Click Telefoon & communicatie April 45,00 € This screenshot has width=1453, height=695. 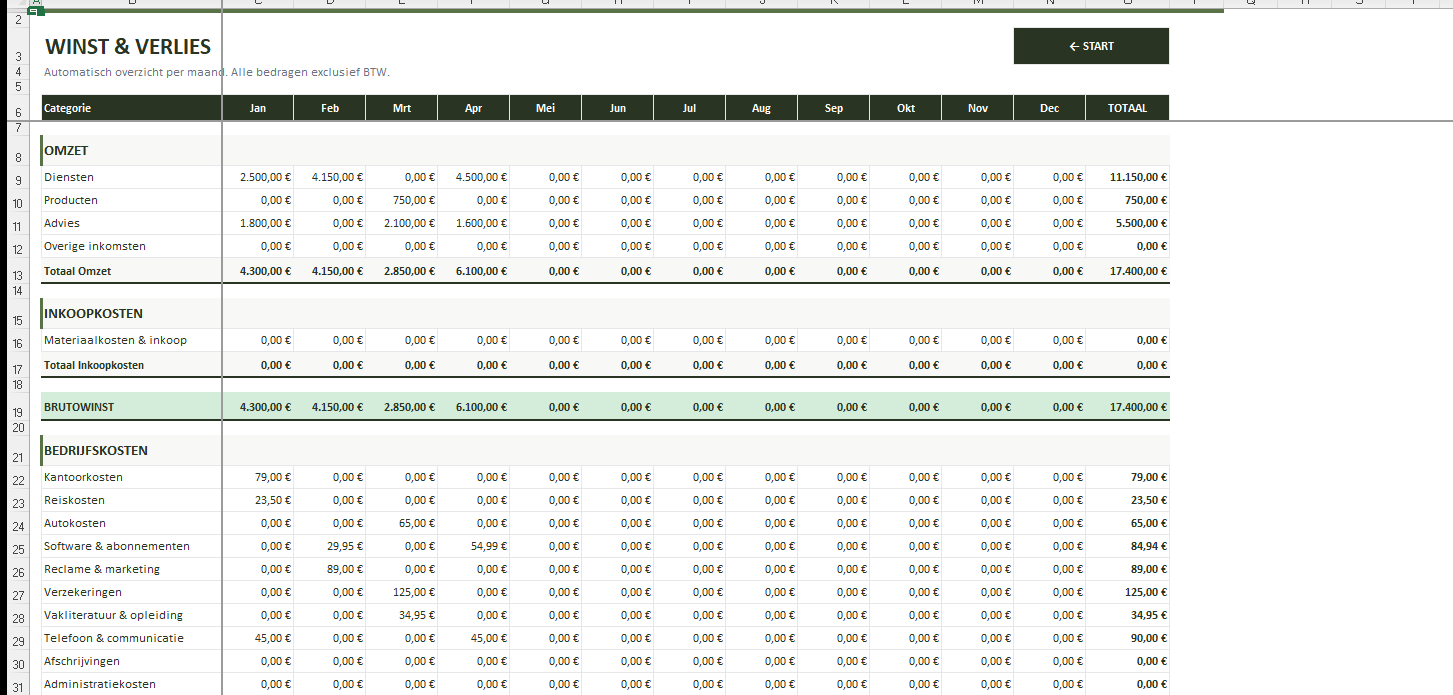[488, 638]
